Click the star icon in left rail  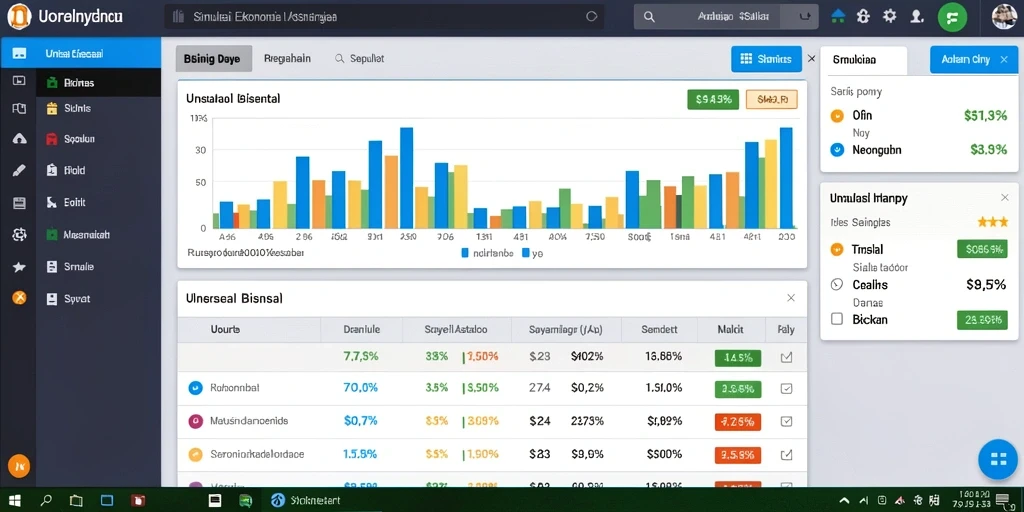19,266
